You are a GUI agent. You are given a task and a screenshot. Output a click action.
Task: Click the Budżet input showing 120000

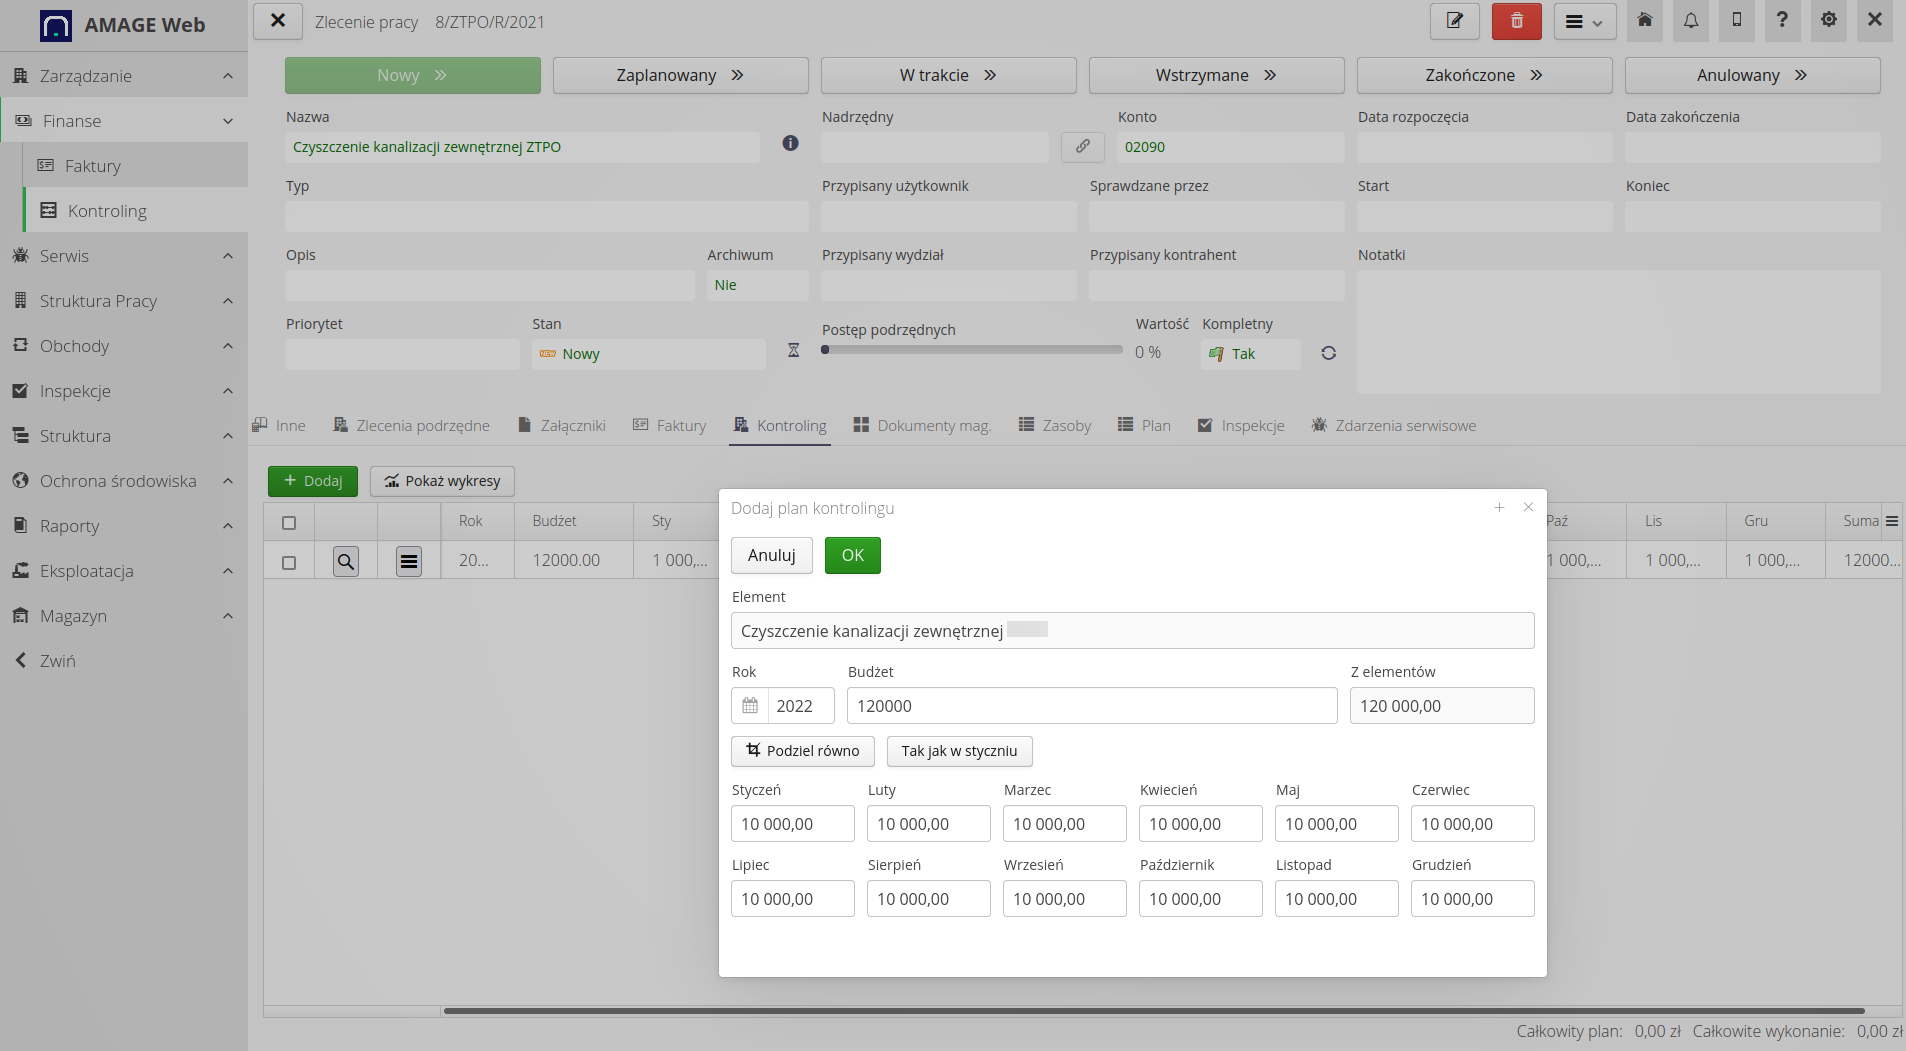1091,705
